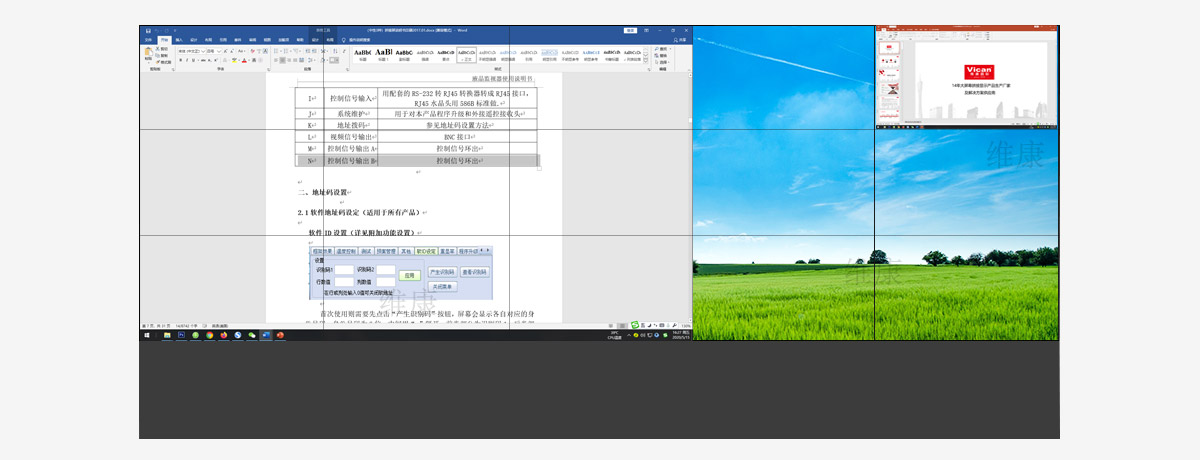
Task: Toggle Underline formatting in Word's font group
Action: (193, 60)
